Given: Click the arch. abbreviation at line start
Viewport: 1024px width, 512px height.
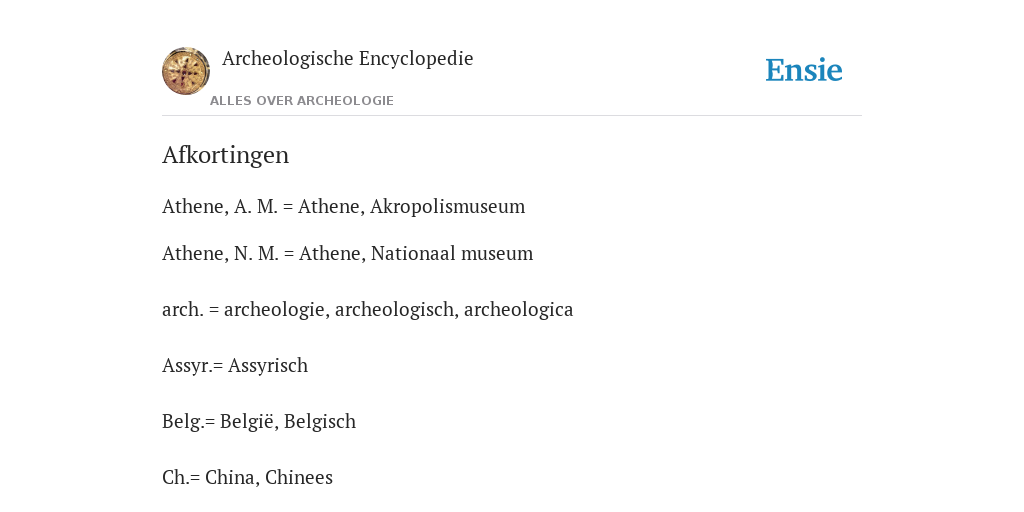Looking at the screenshot, I should (x=182, y=310).
